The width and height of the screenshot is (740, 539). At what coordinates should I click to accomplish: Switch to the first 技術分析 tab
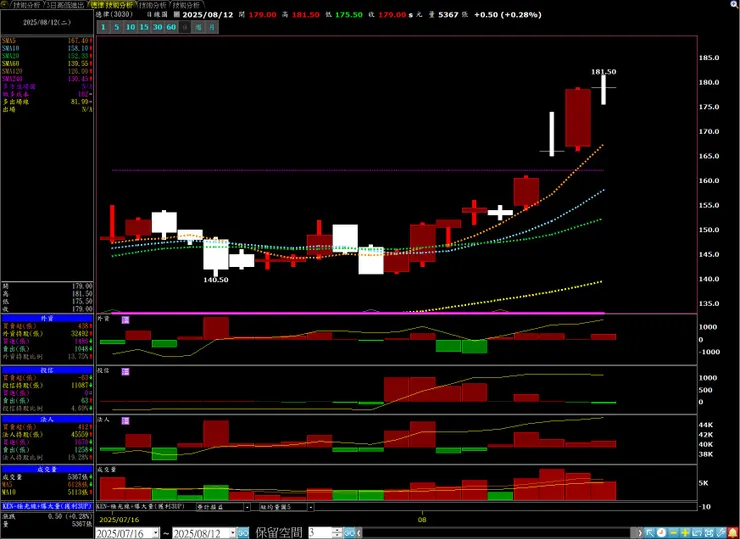coord(27,5)
